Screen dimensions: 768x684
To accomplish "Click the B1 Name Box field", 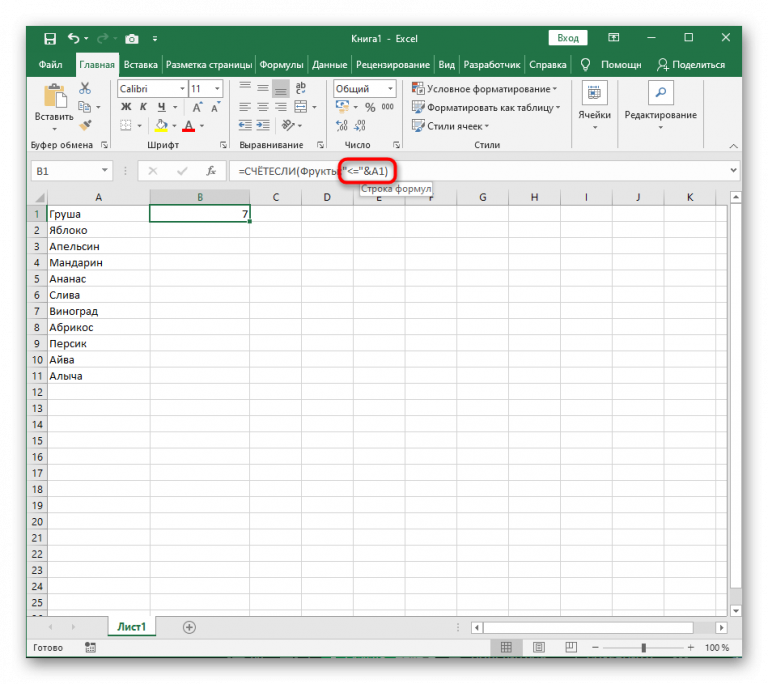I will [65, 171].
